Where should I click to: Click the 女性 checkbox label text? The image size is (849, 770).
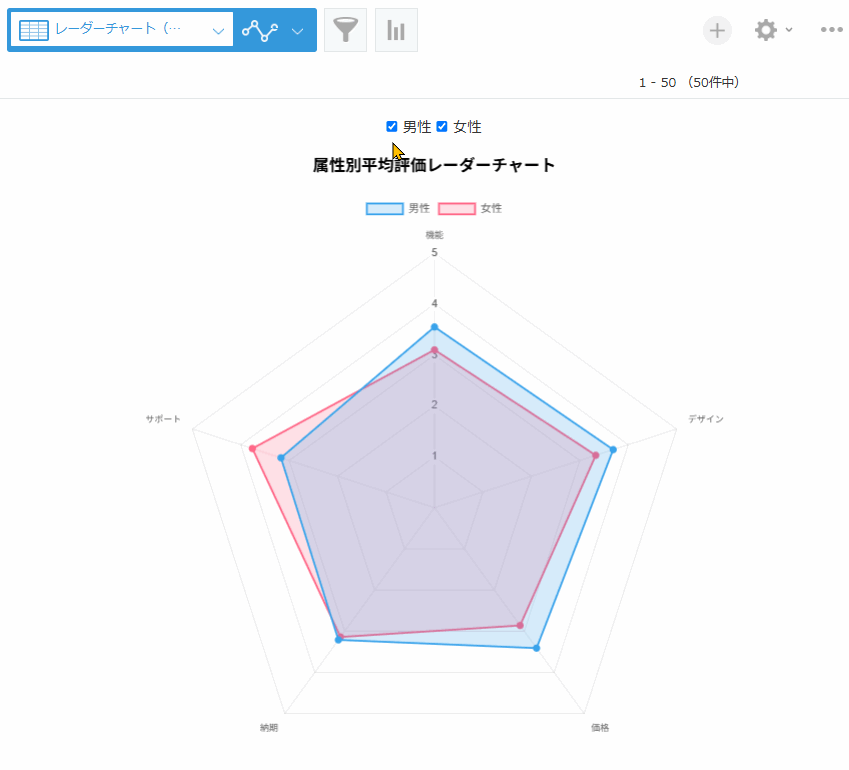[x=467, y=127]
